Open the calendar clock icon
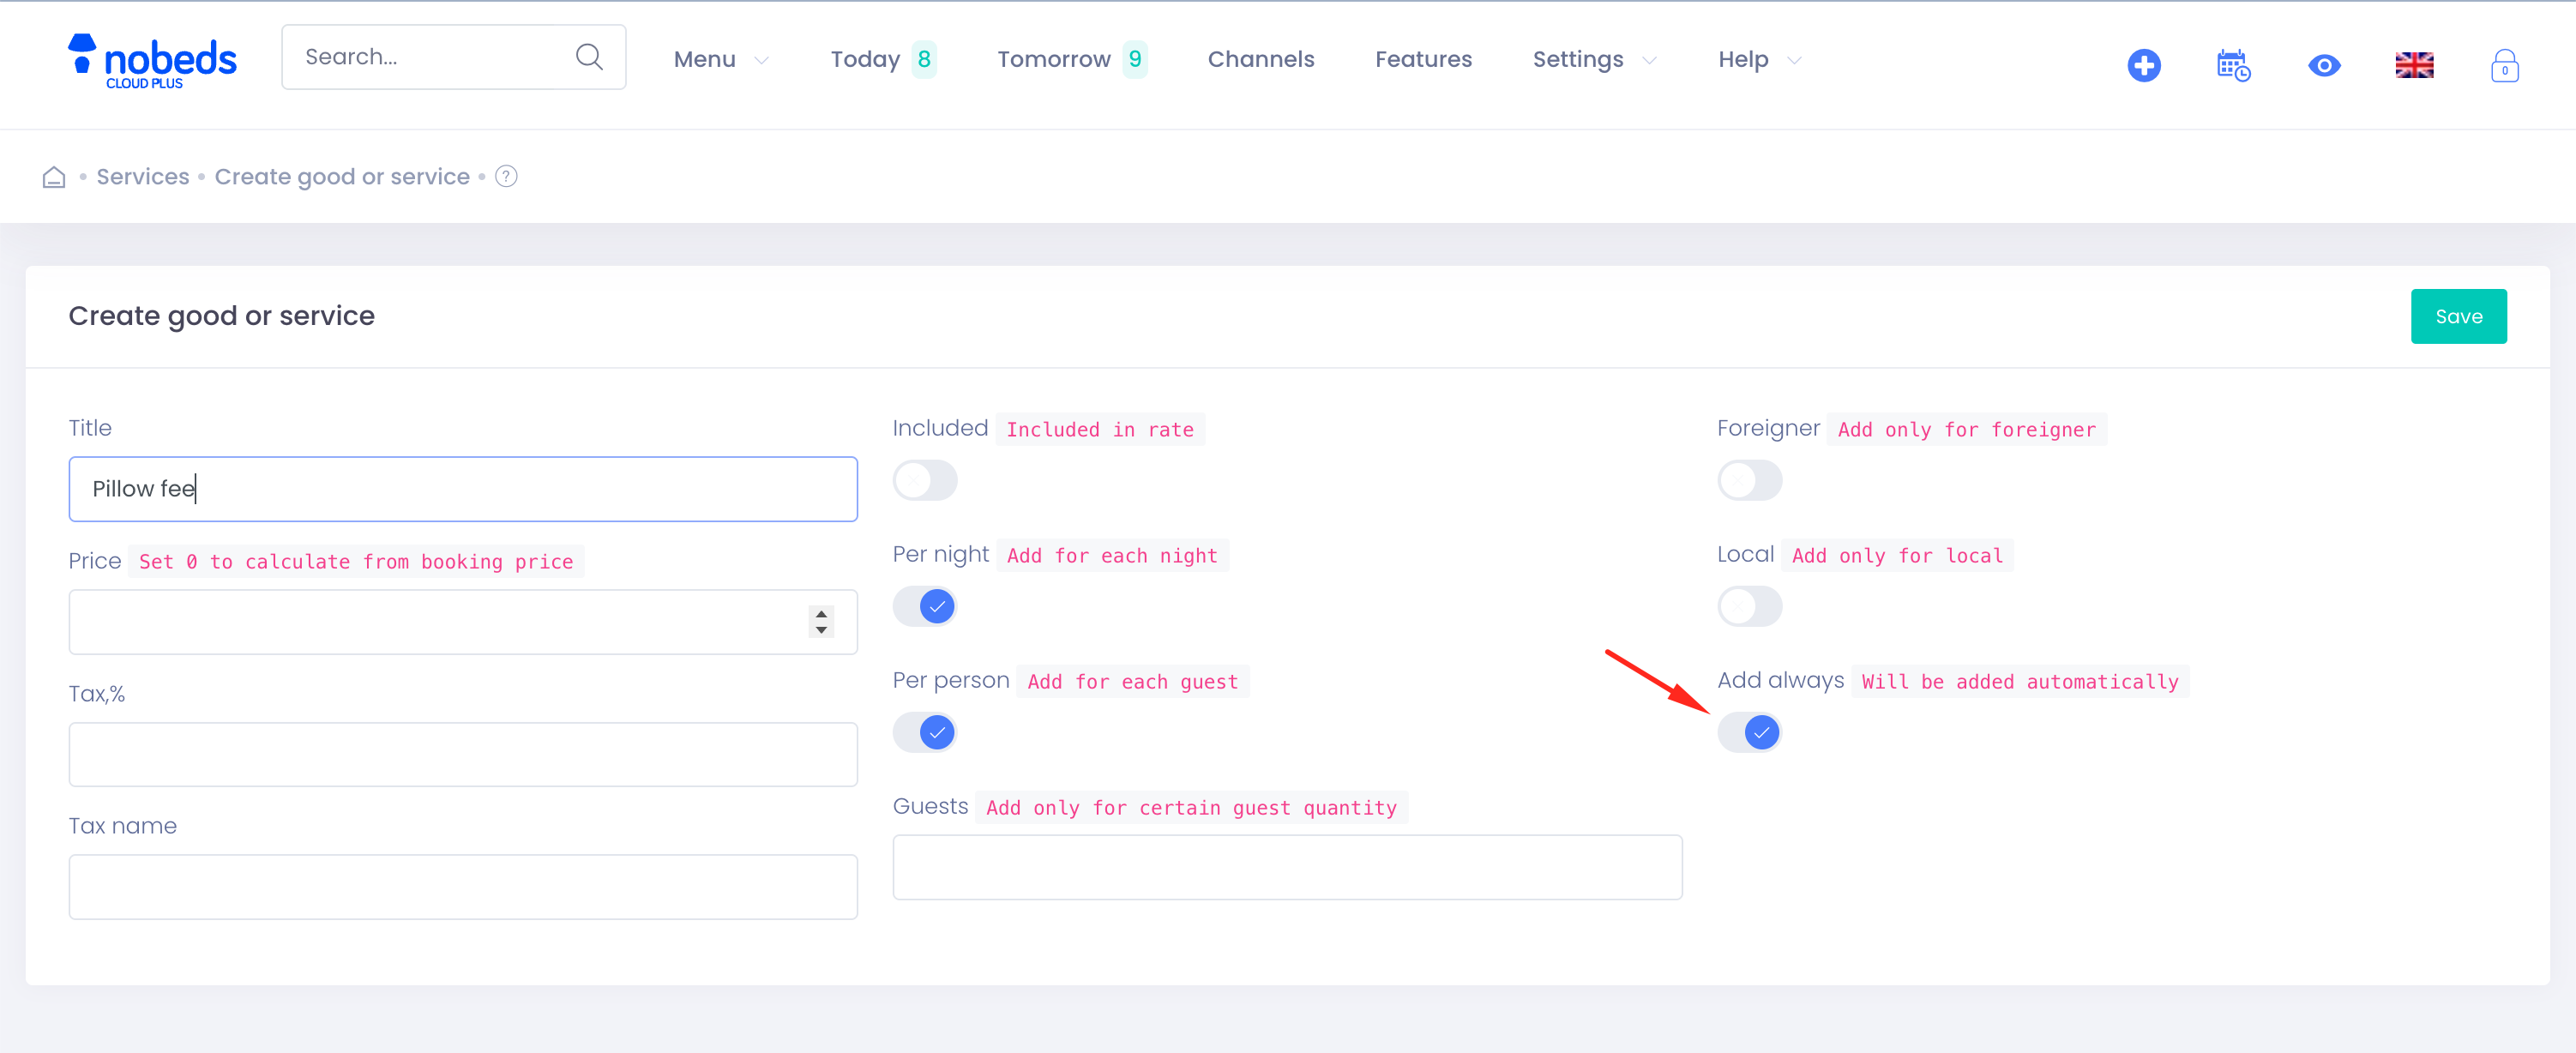Screen dimensions: 2576x1053 pyautogui.click(x=2232, y=66)
